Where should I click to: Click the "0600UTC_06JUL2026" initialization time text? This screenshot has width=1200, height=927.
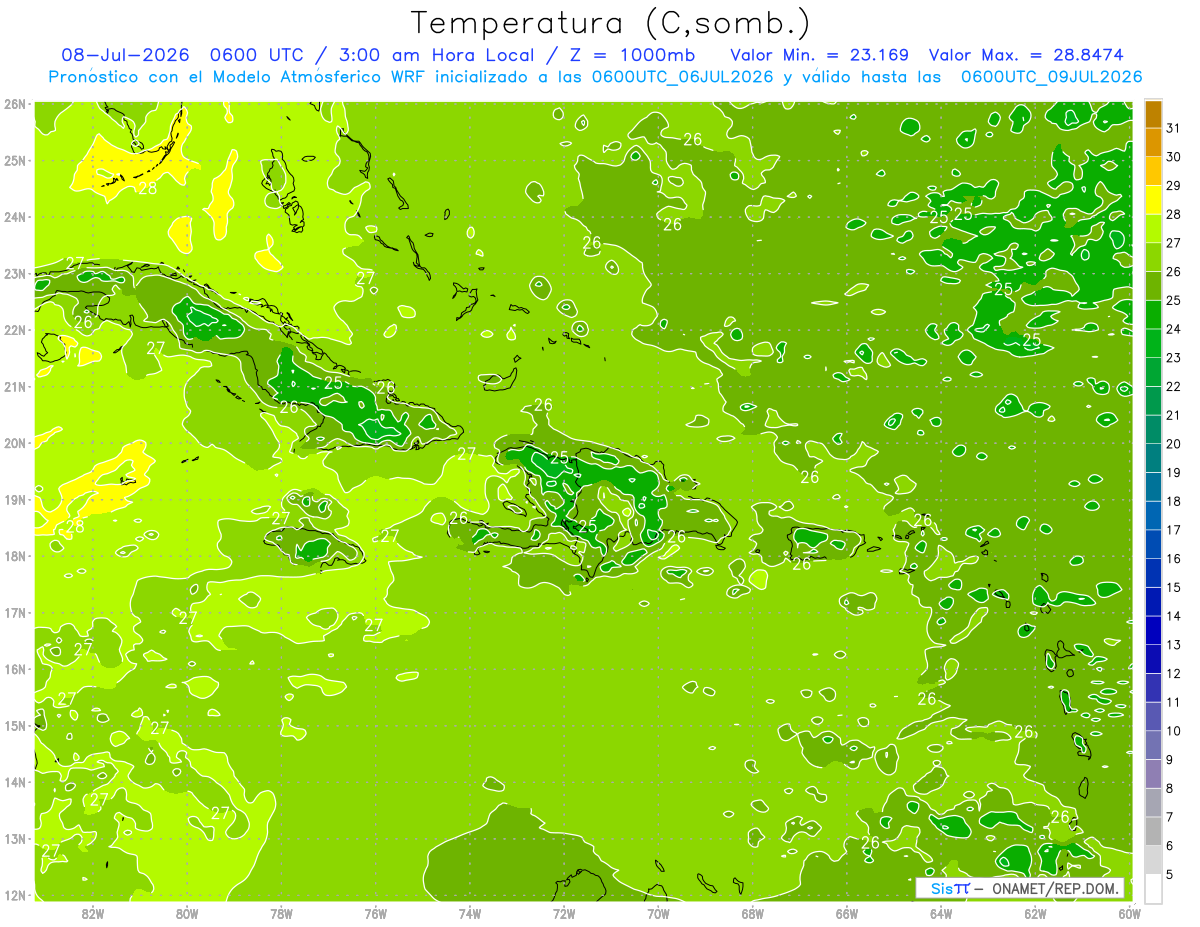[x=682, y=77]
